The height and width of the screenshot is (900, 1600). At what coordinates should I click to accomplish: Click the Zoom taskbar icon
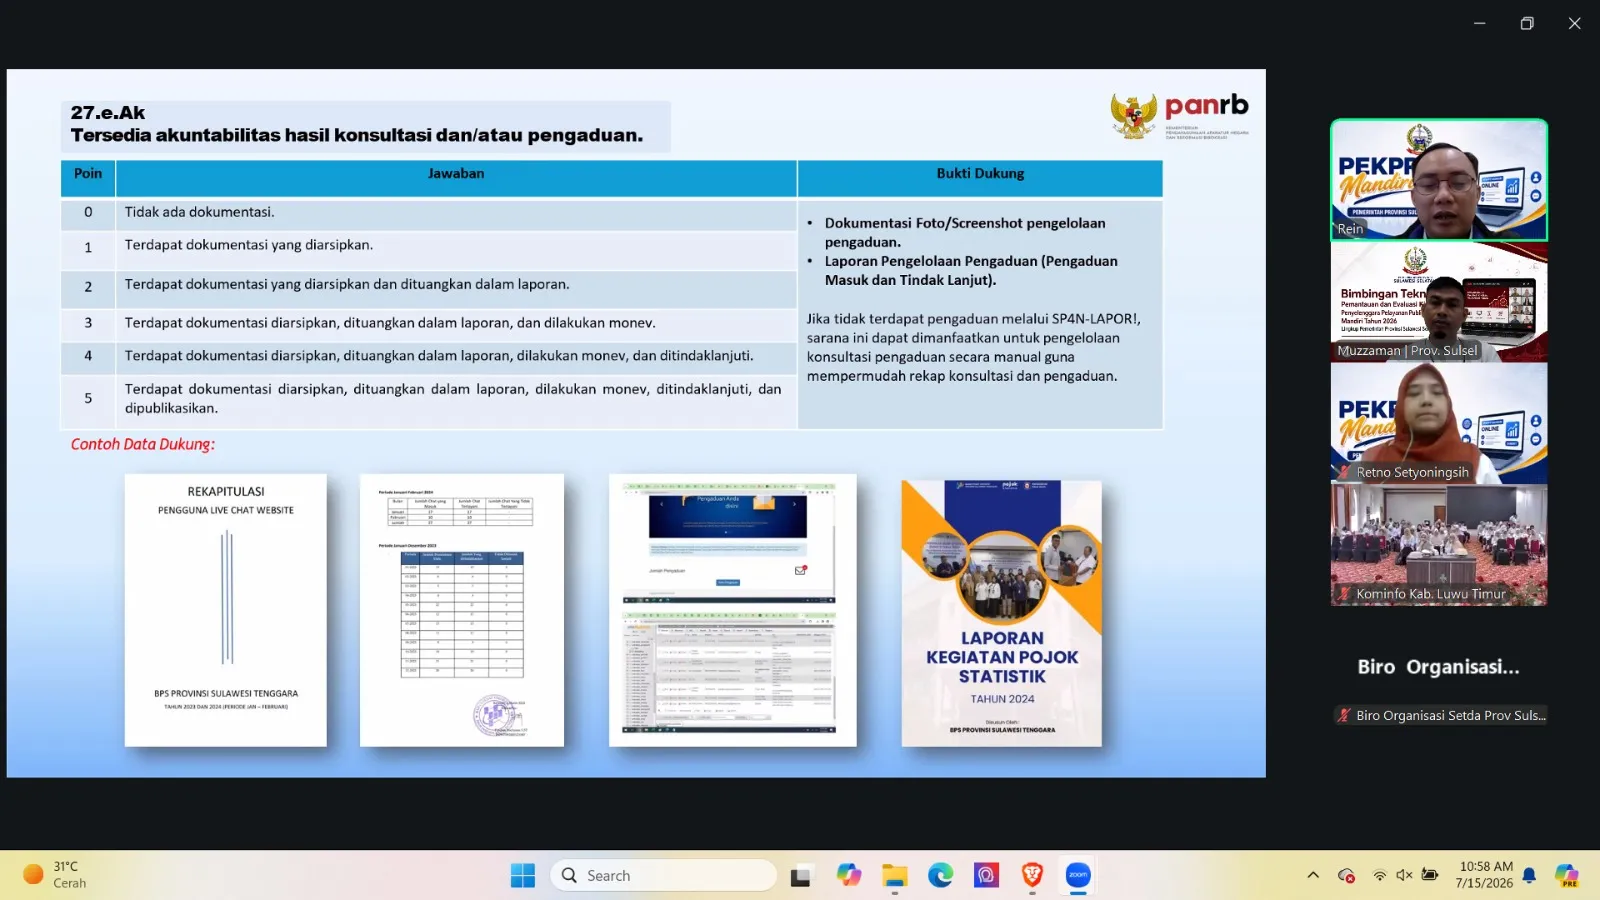[x=1078, y=876]
